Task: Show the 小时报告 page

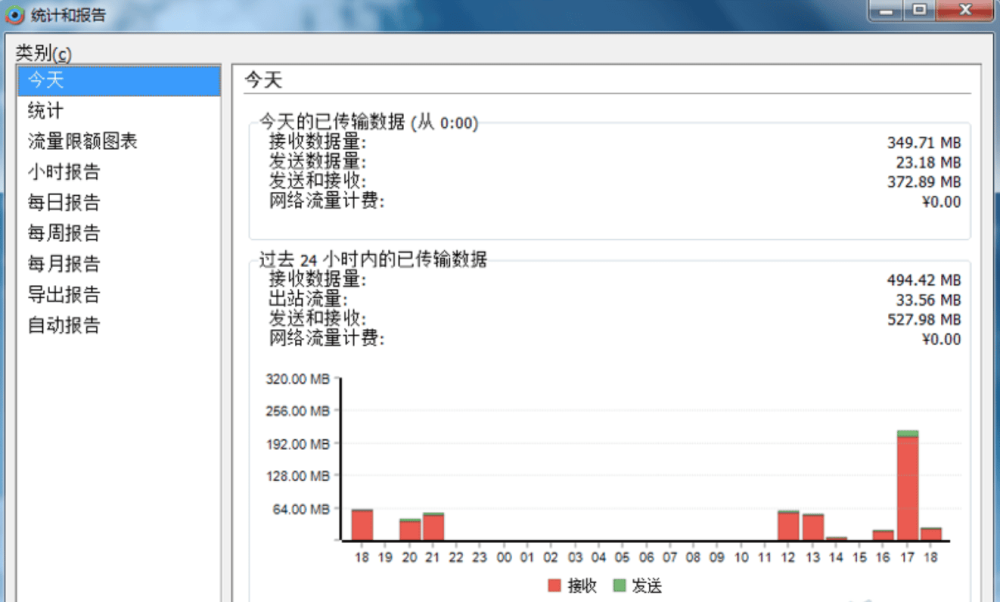Action: tap(119, 172)
